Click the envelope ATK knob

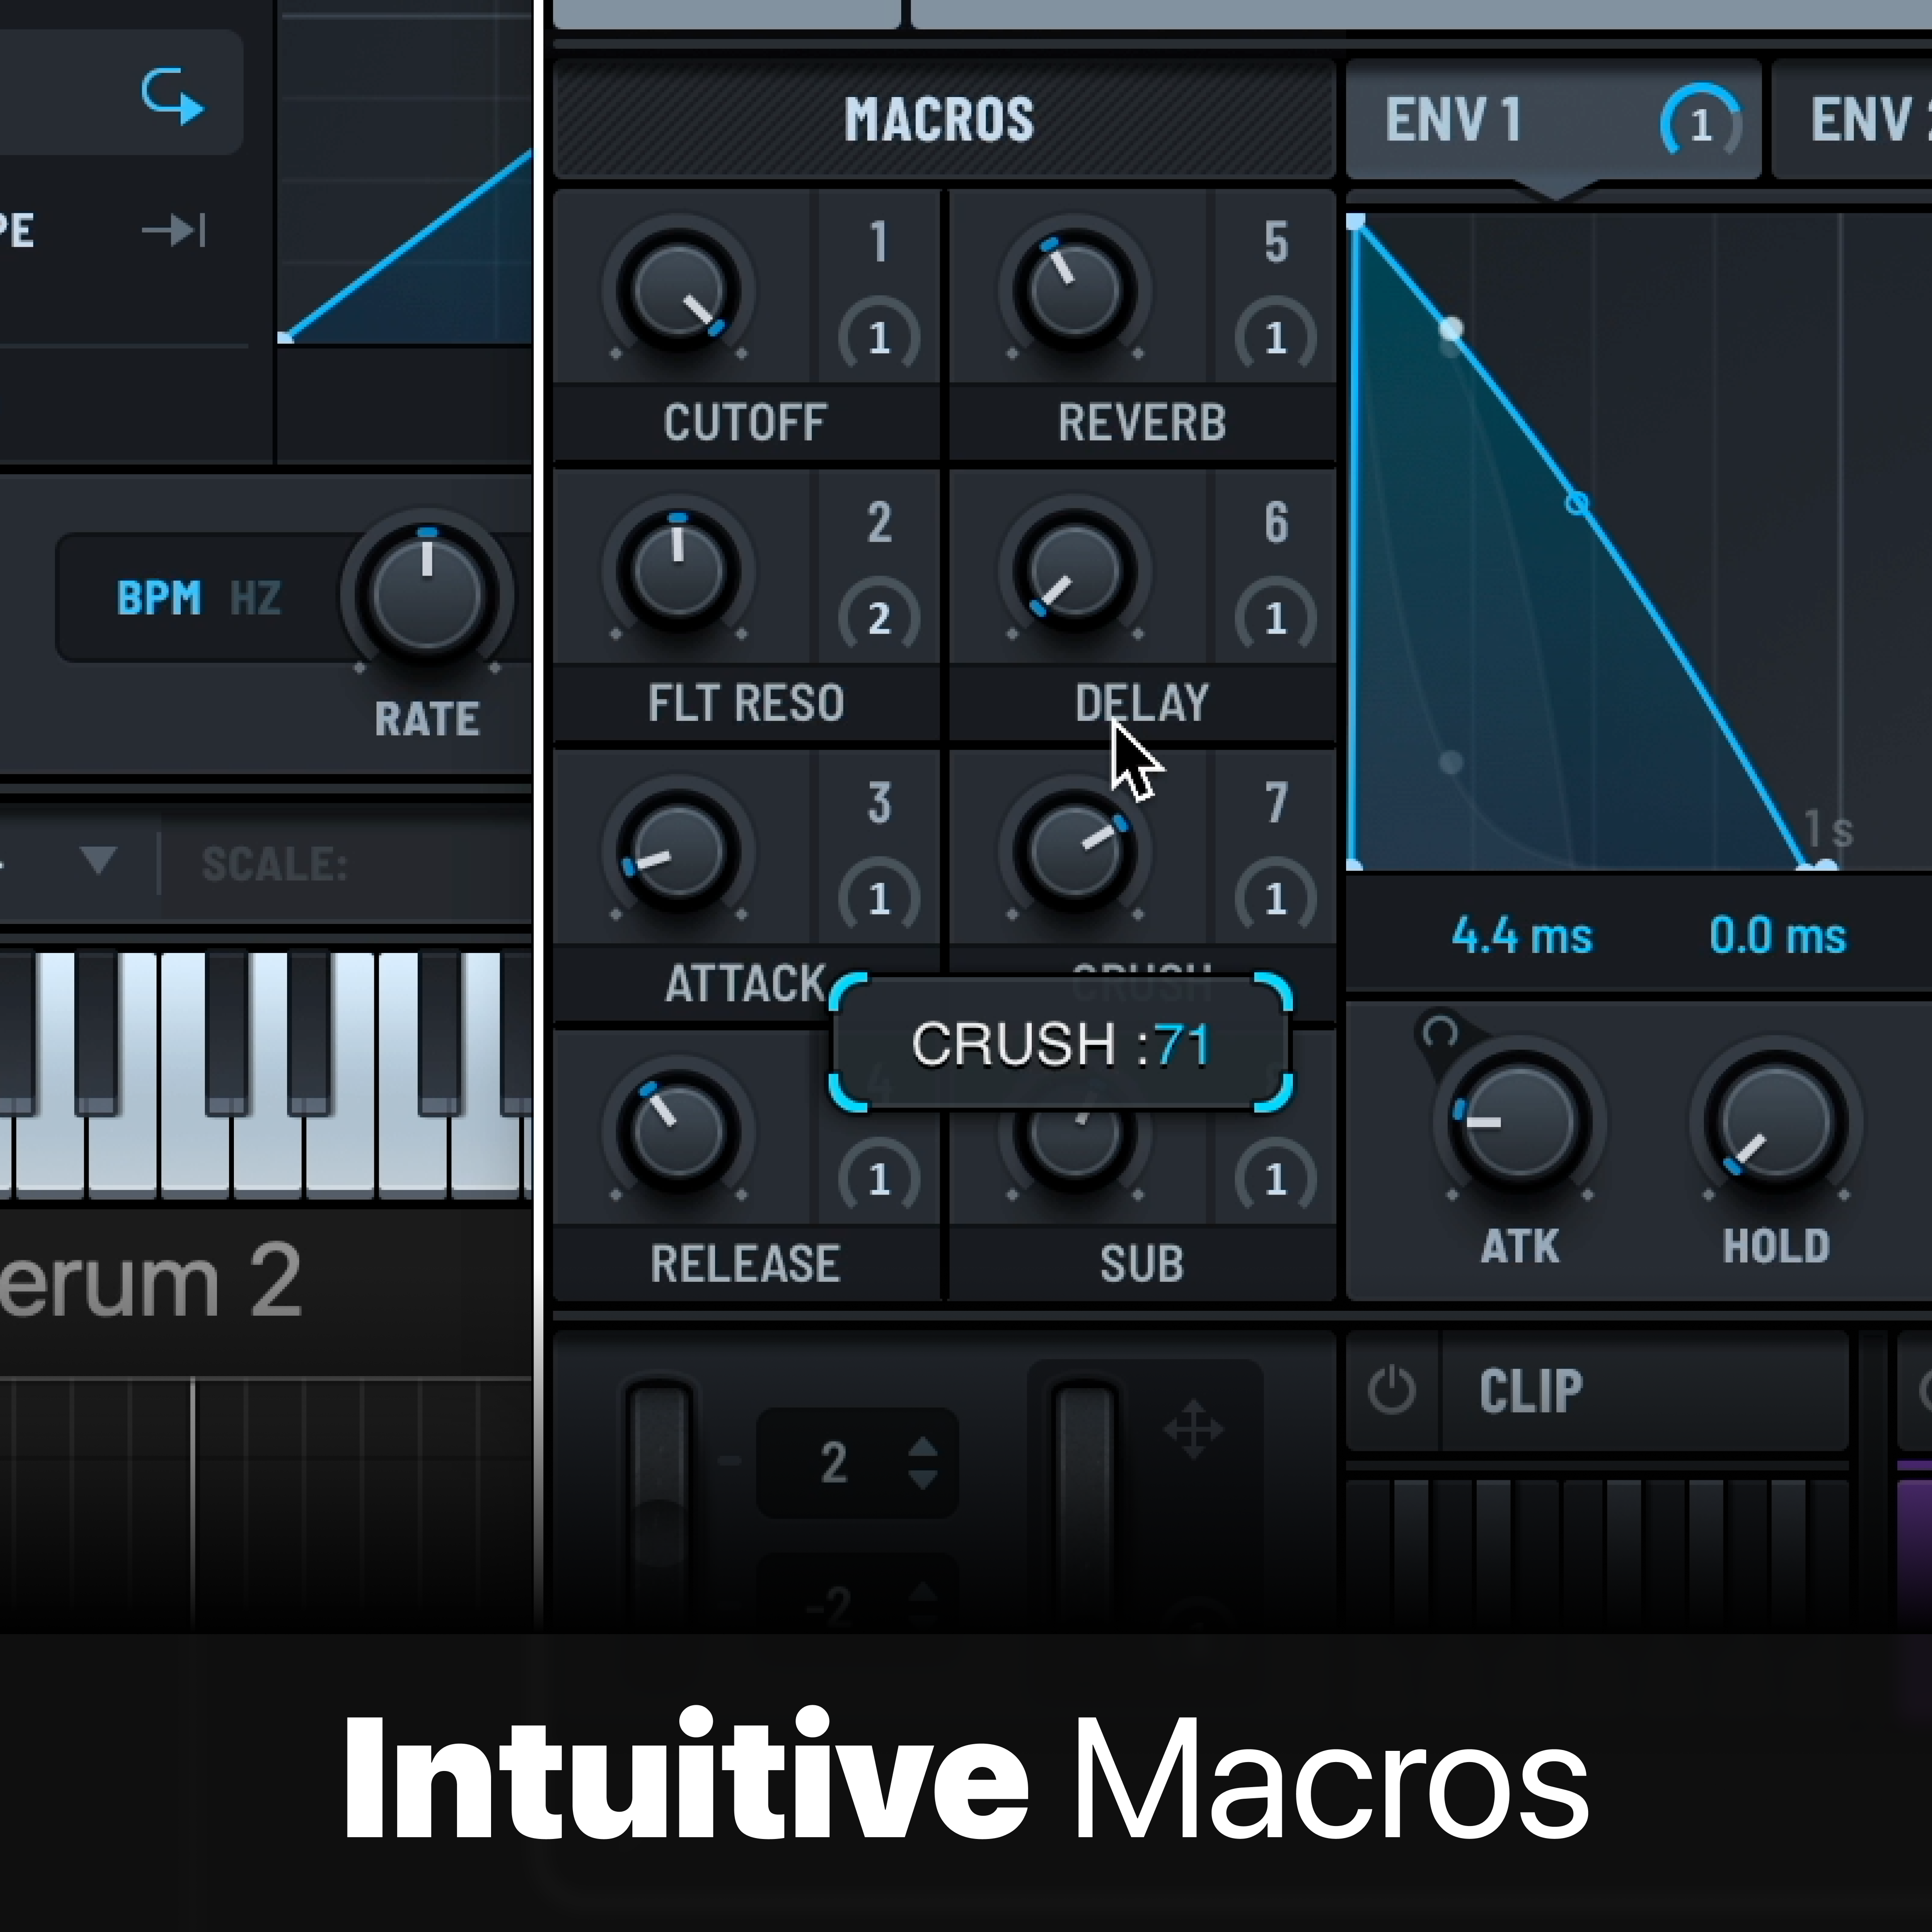(x=1519, y=1122)
